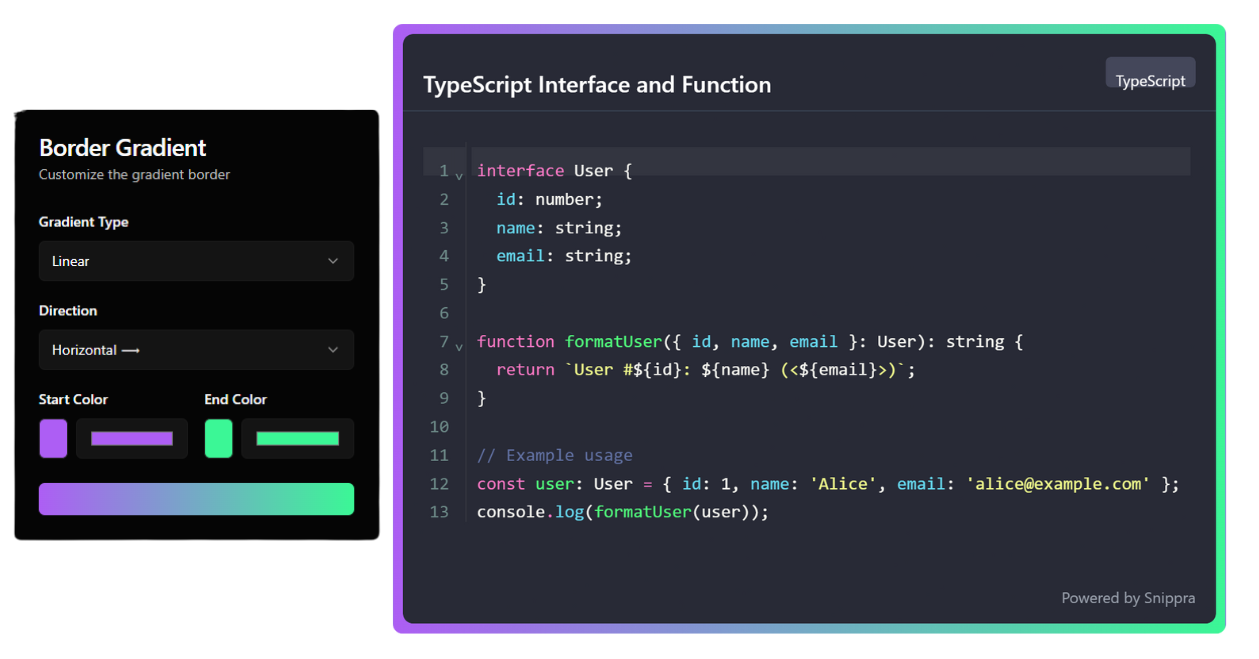The height and width of the screenshot is (659, 1259).
Task: Collapse the formatUser function fold arrow
Action: point(459,347)
